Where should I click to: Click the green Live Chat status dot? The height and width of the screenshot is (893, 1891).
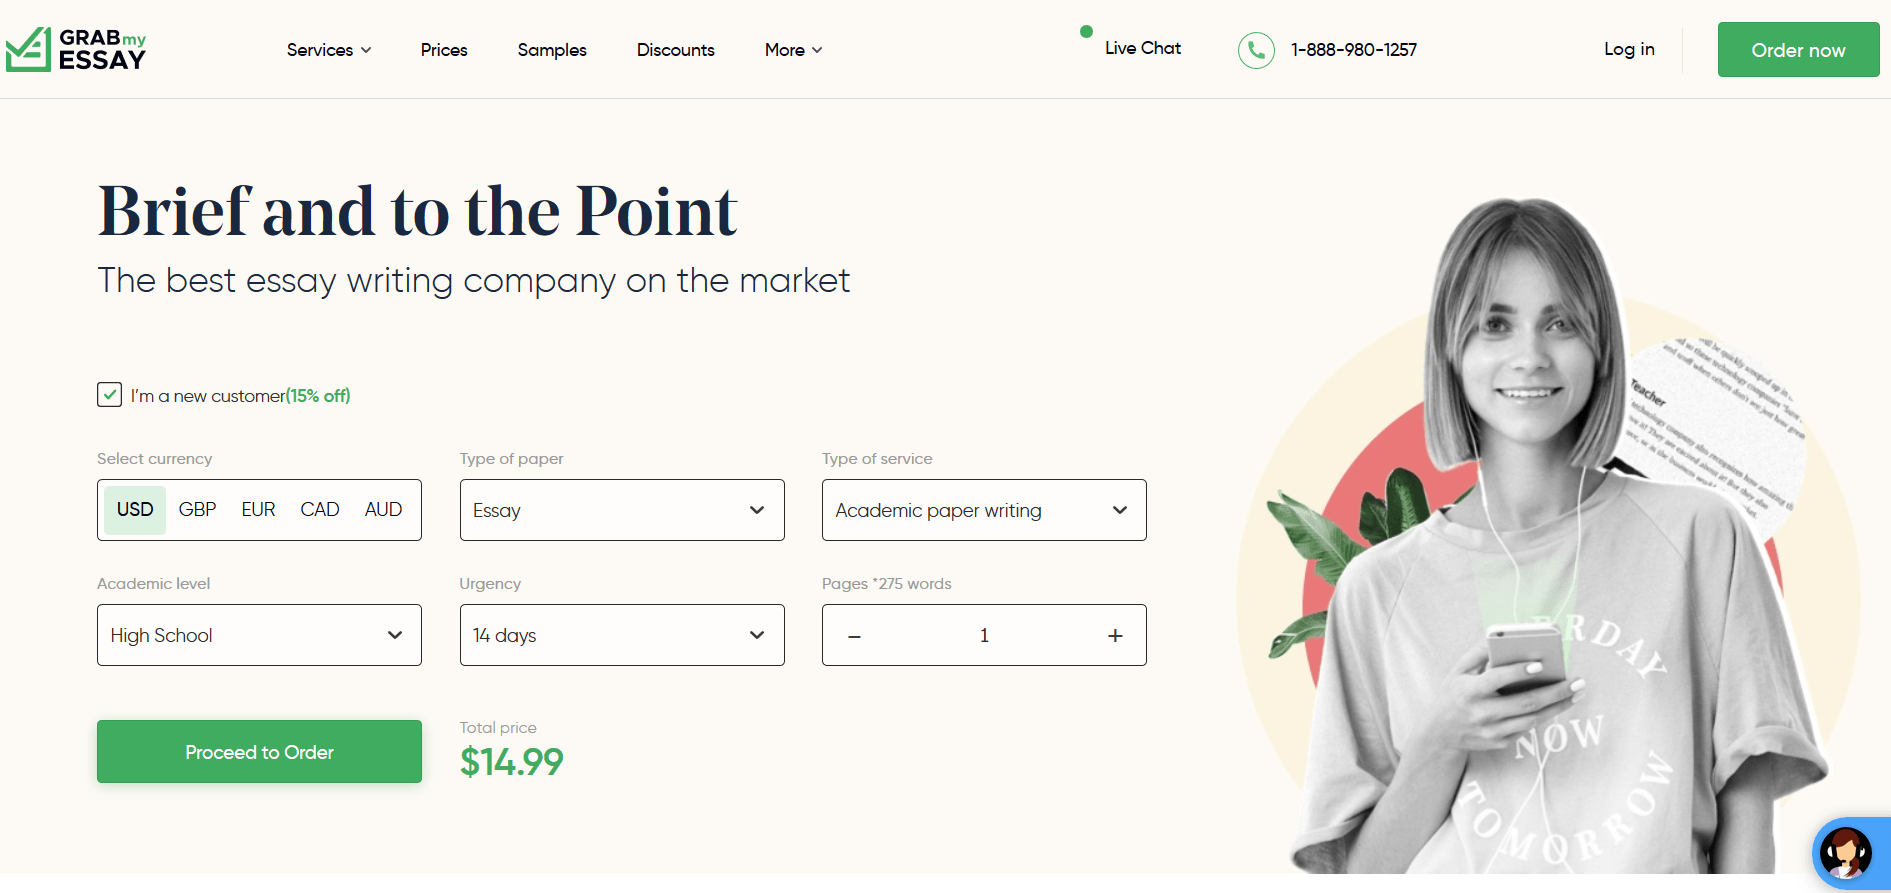1086,32
